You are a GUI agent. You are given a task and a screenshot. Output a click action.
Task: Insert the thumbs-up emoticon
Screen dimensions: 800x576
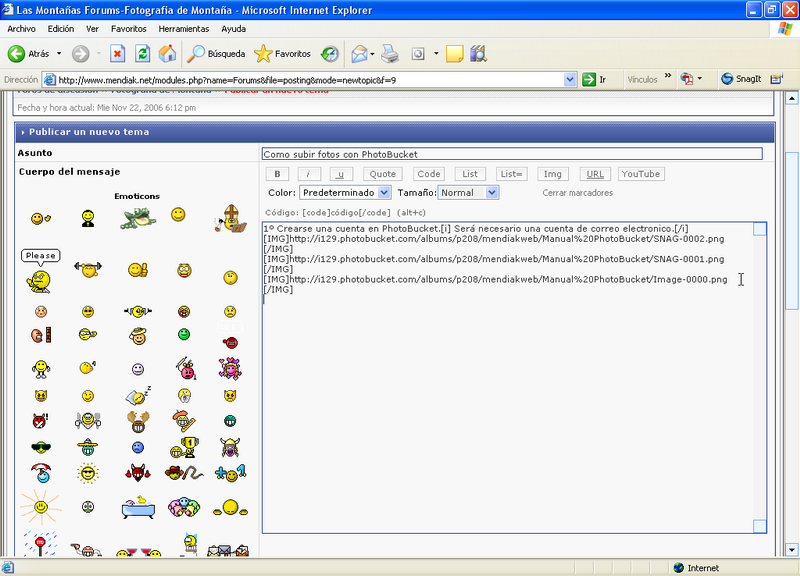click(x=138, y=270)
